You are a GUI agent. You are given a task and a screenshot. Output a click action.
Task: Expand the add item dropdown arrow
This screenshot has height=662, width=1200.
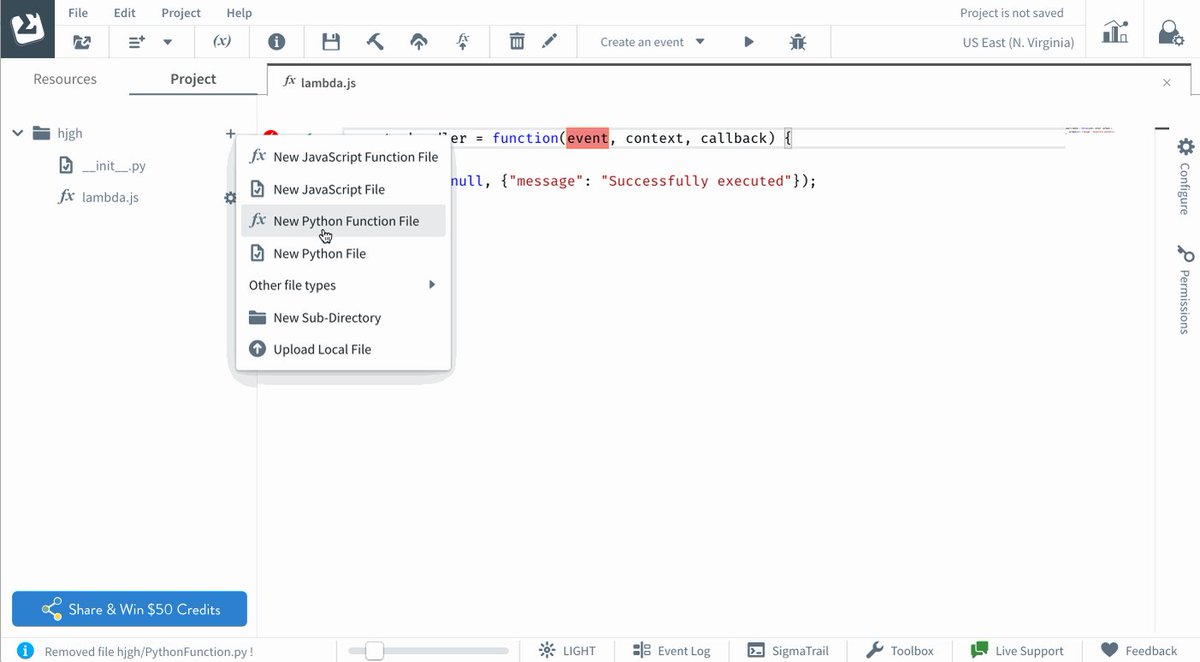[x=167, y=42]
